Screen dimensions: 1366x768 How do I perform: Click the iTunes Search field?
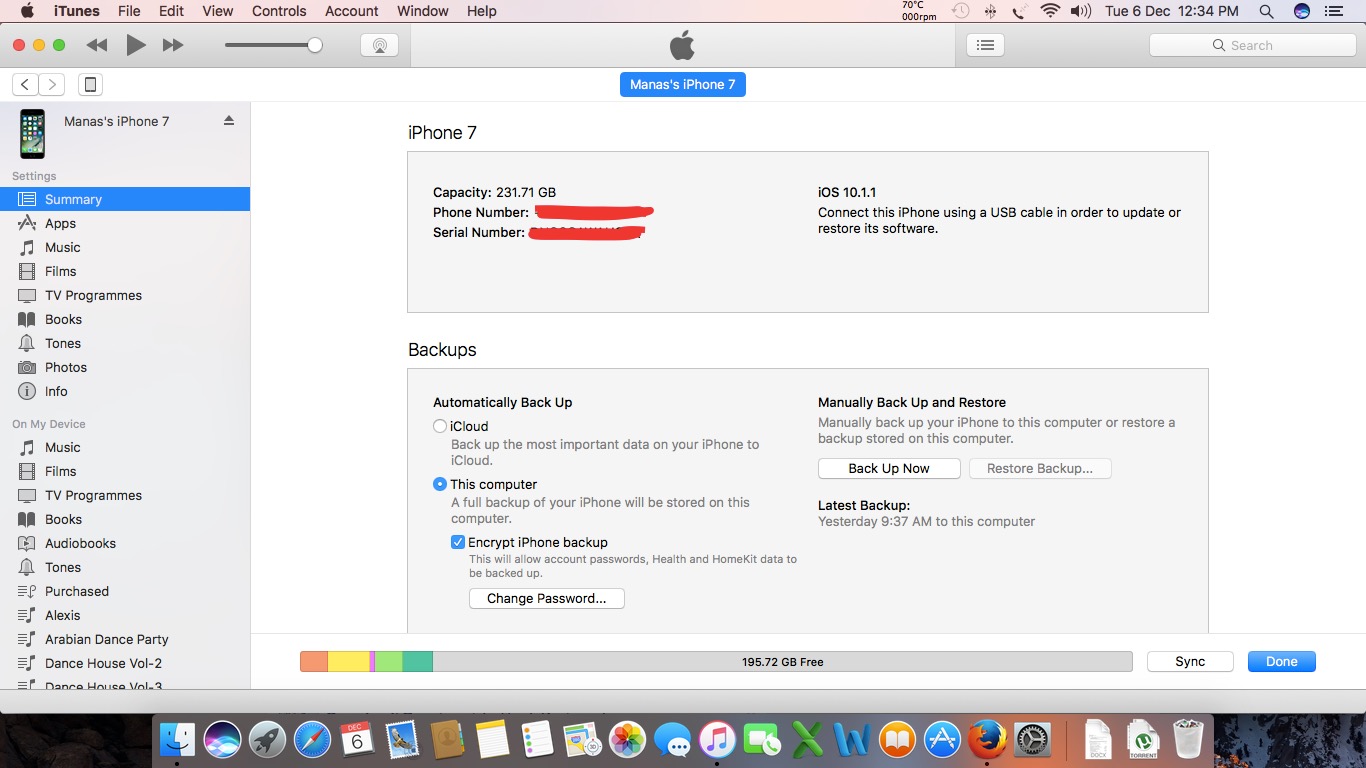point(1252,45)
